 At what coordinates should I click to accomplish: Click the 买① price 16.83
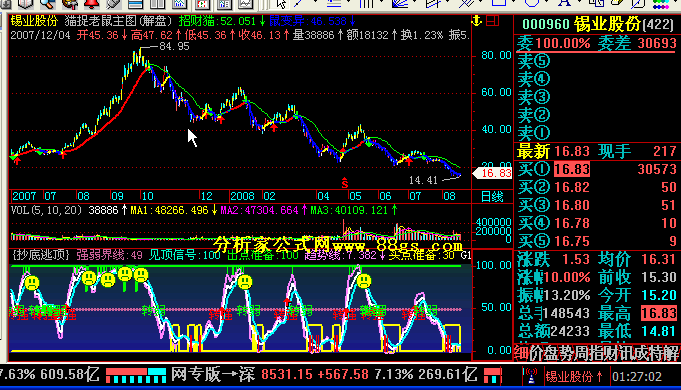click(x=572, y=169)
